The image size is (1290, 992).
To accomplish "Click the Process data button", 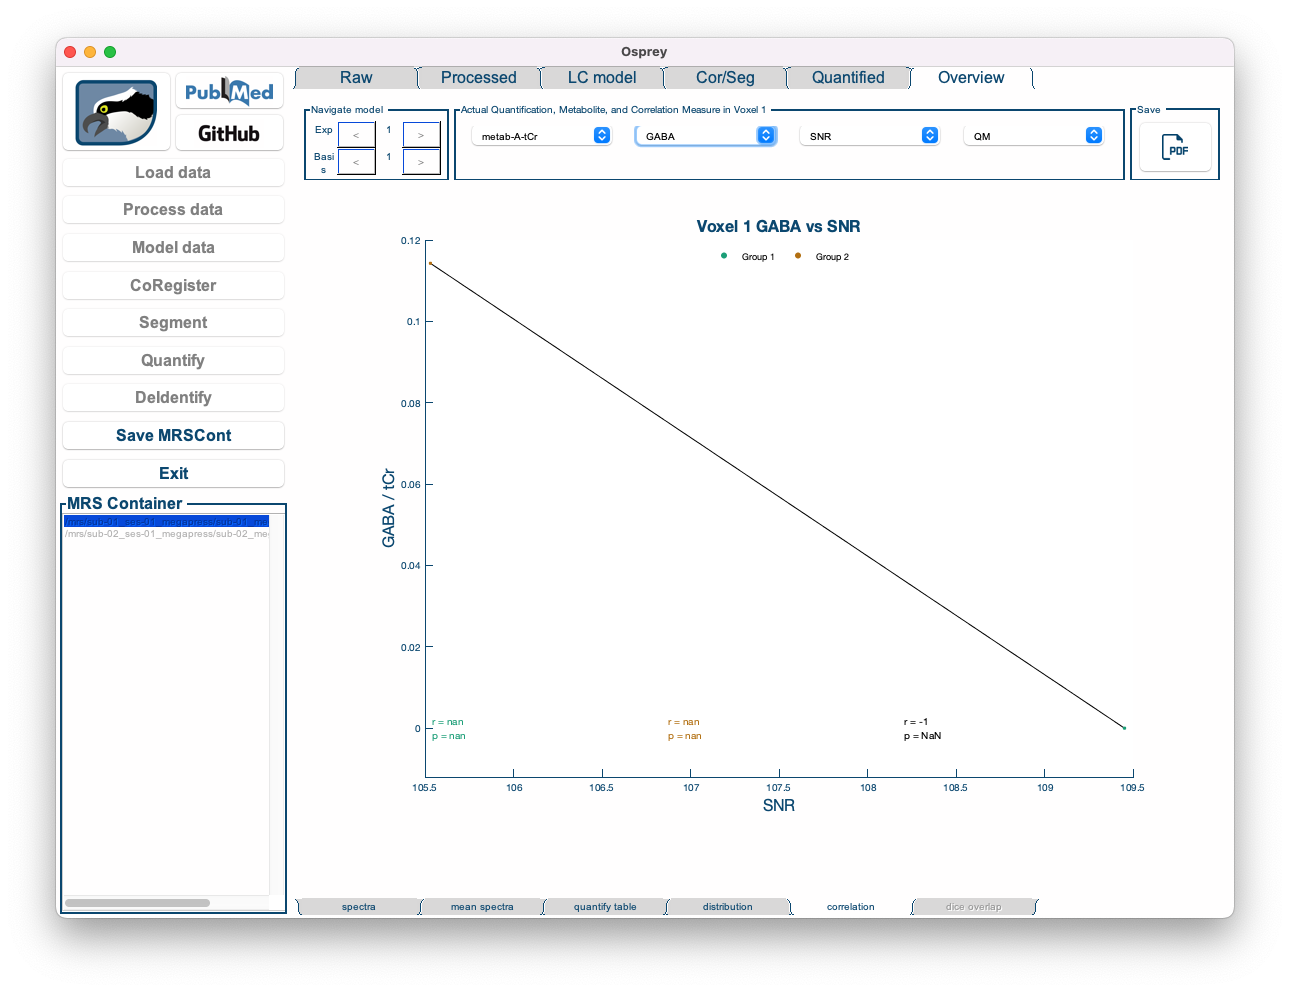I will click(x=173, y=209).
